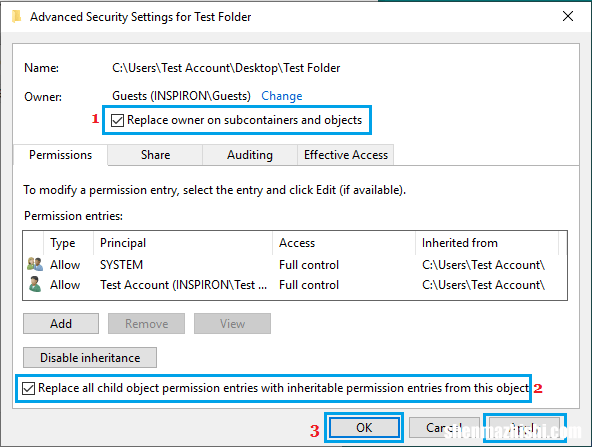Click the Disable inheritance button

point(90,358)
